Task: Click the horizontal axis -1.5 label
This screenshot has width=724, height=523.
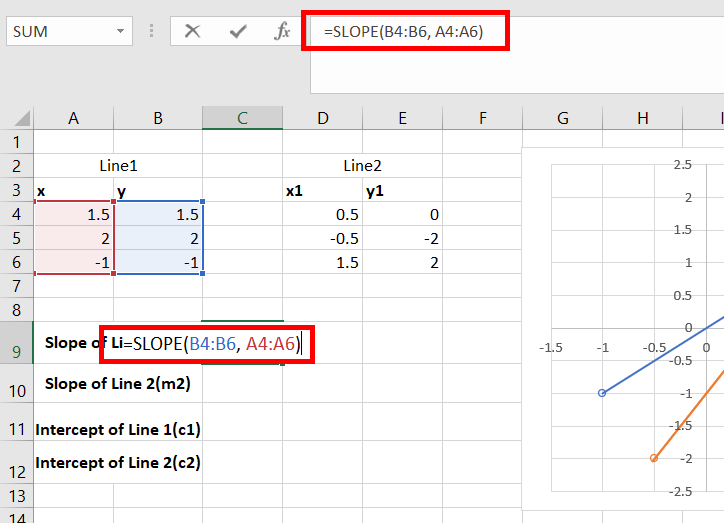Action: click(x=551, y=348)
